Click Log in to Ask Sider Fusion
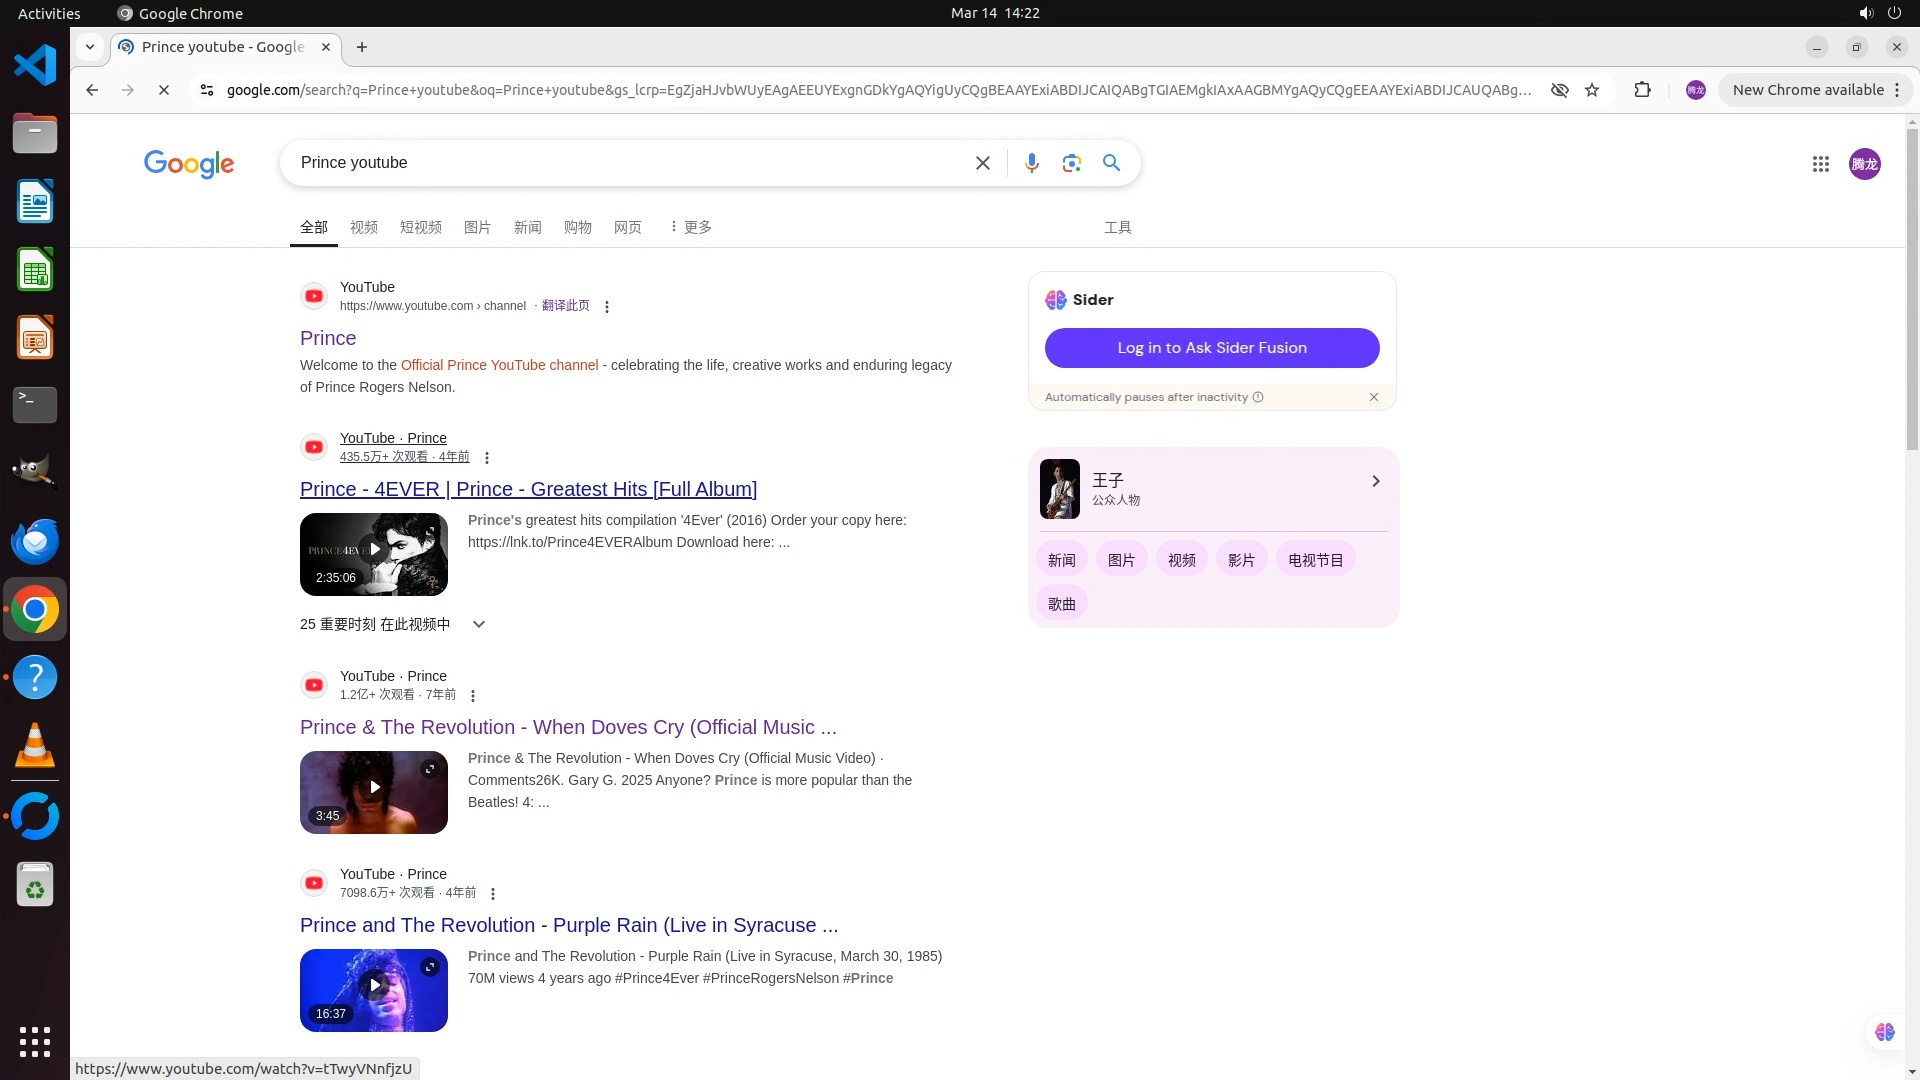1920x1080 pixels. (1212, 348)
